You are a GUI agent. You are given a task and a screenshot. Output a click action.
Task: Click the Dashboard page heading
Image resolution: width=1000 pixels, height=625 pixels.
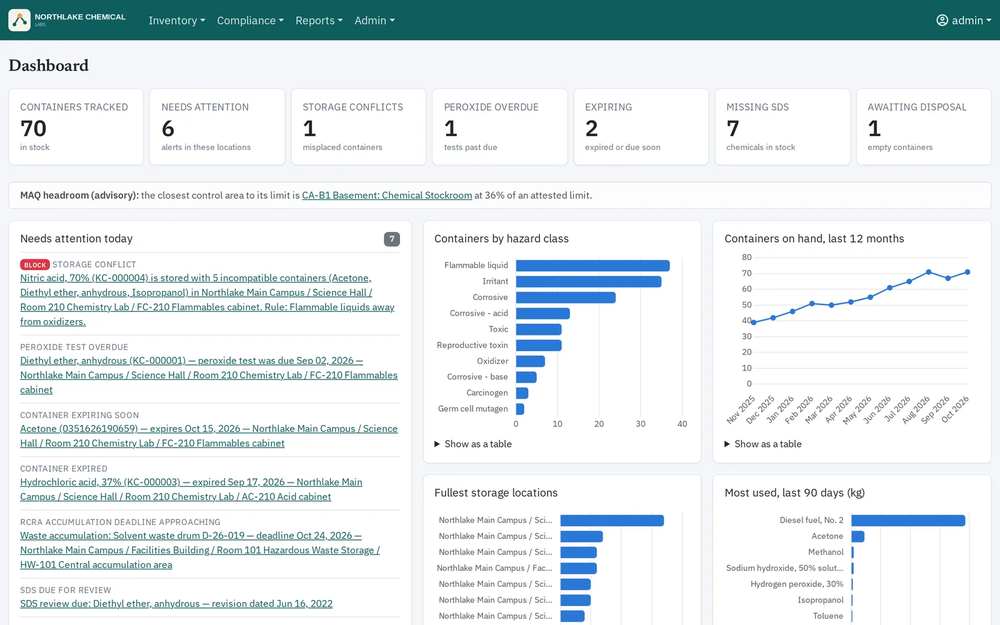click(x=48, y=66)
